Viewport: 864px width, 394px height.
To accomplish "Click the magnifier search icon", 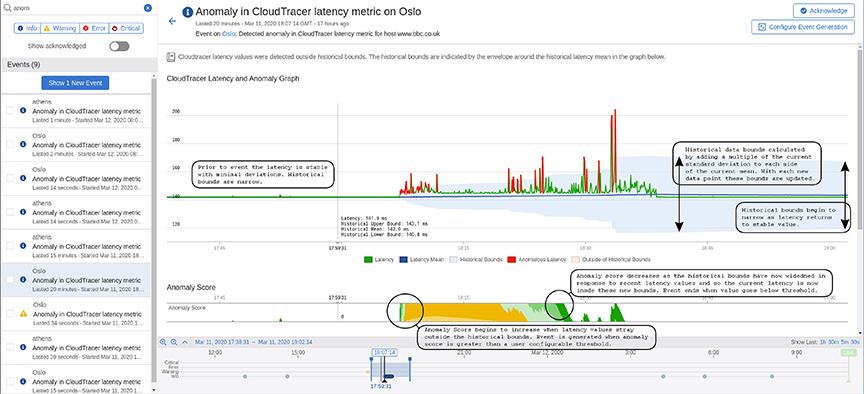I will tap(7, 8).
